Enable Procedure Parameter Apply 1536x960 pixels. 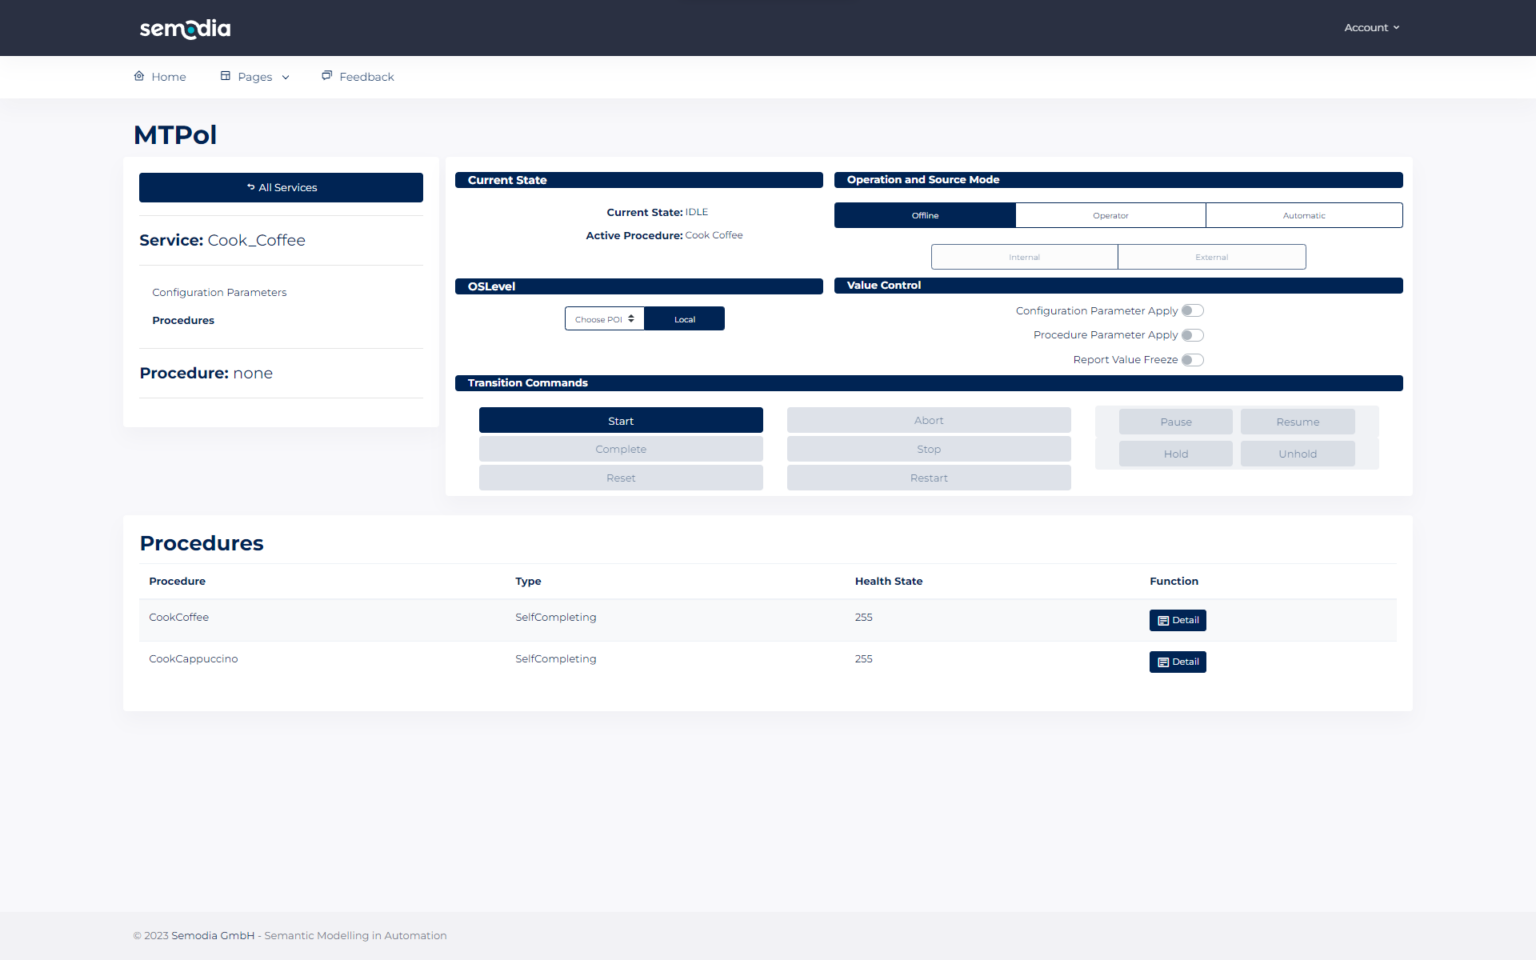[x=1192, y=335]
